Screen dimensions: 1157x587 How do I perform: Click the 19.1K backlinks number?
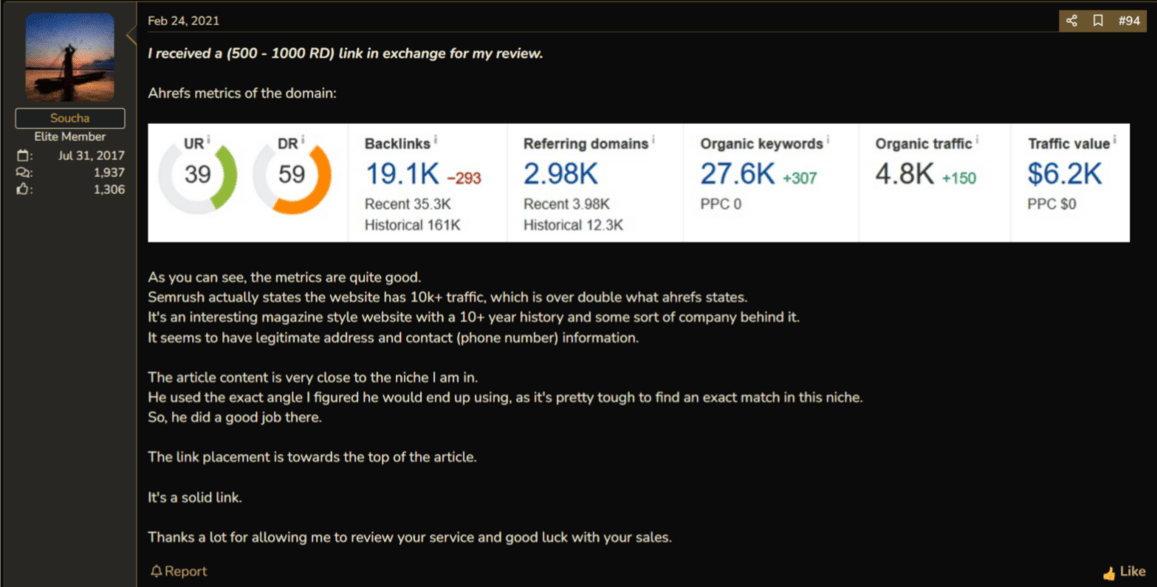click(402, 174)
